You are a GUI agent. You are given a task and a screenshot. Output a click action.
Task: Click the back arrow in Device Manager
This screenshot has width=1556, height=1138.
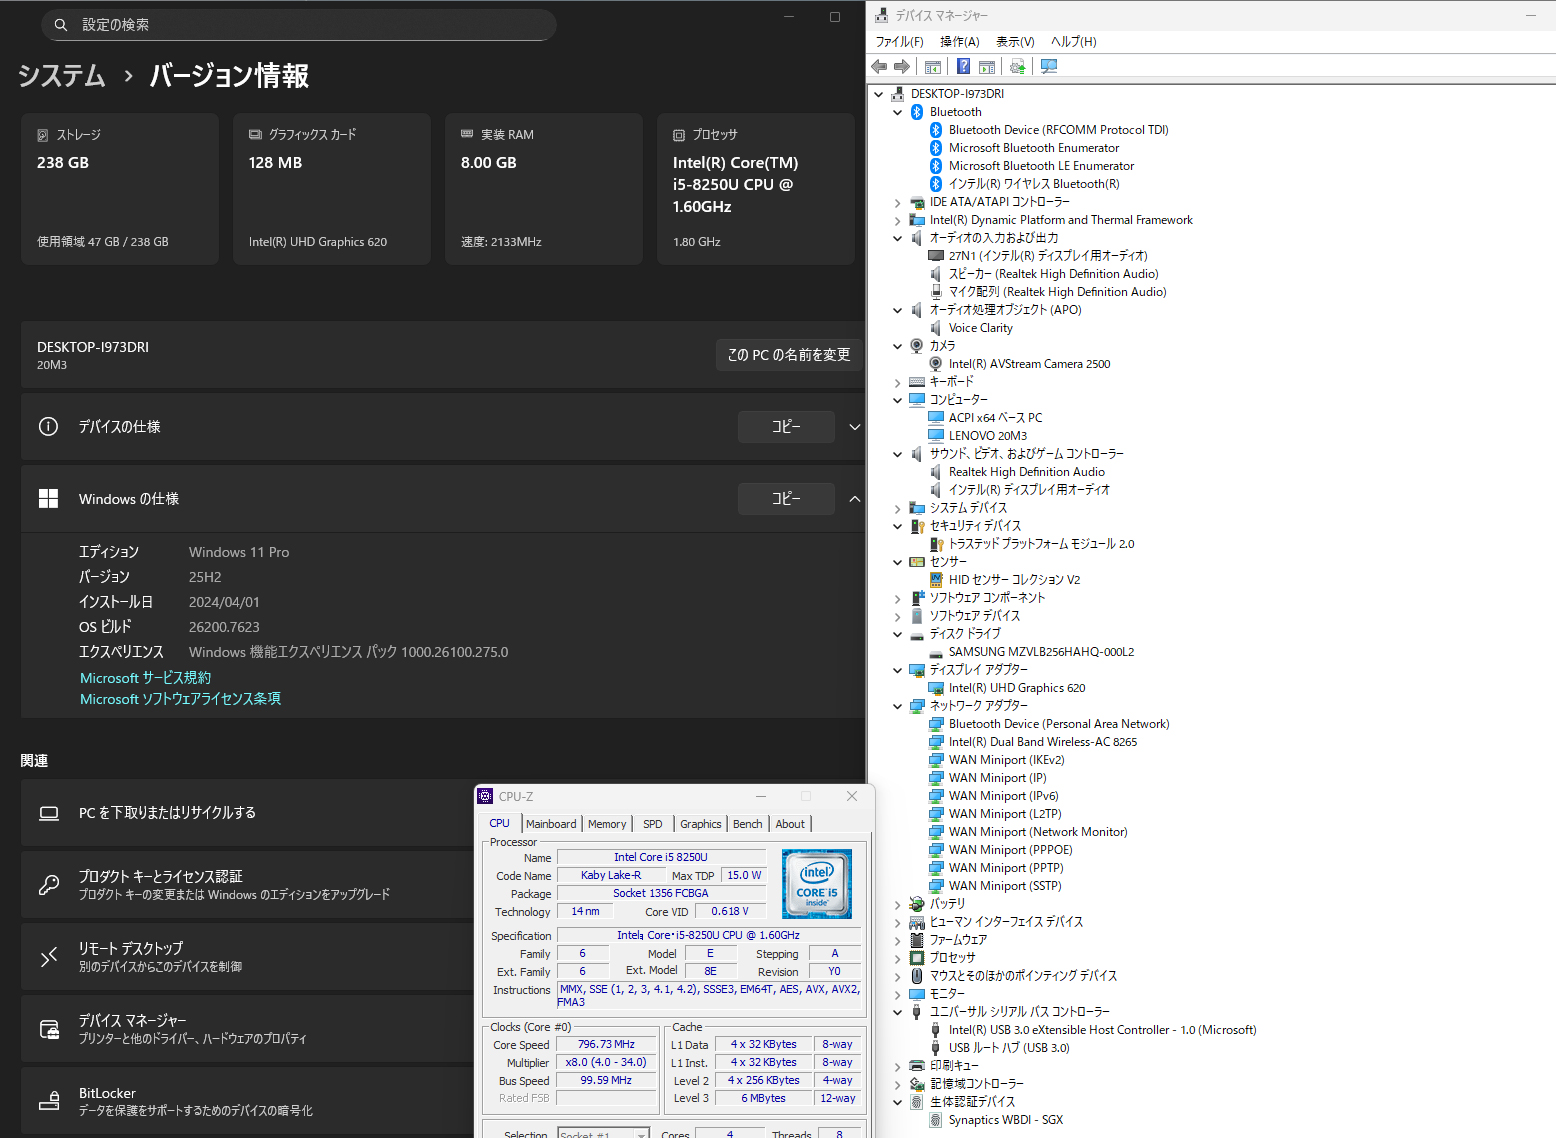click(x=879, y=66)
